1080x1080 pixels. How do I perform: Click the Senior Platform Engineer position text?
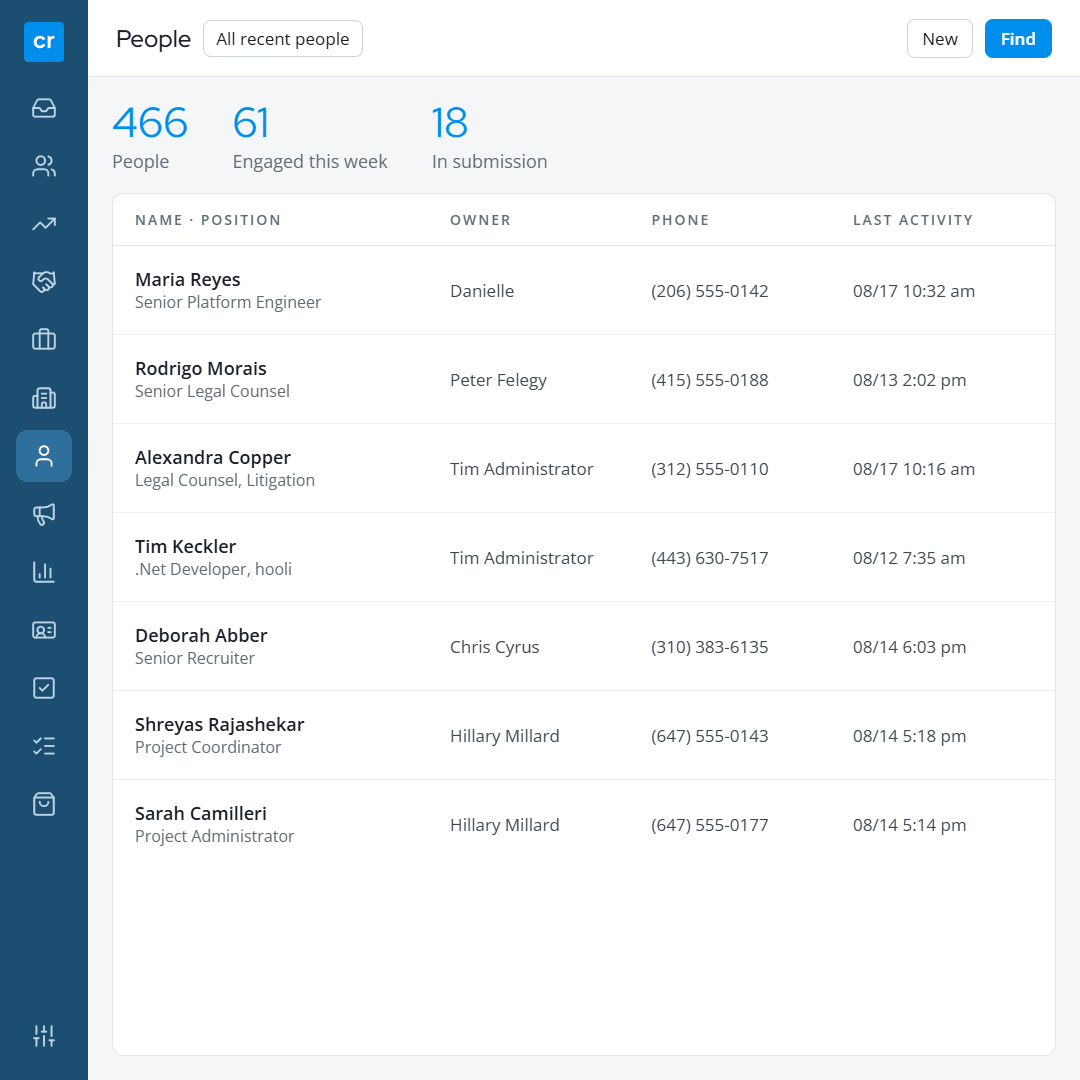point(228,302)
